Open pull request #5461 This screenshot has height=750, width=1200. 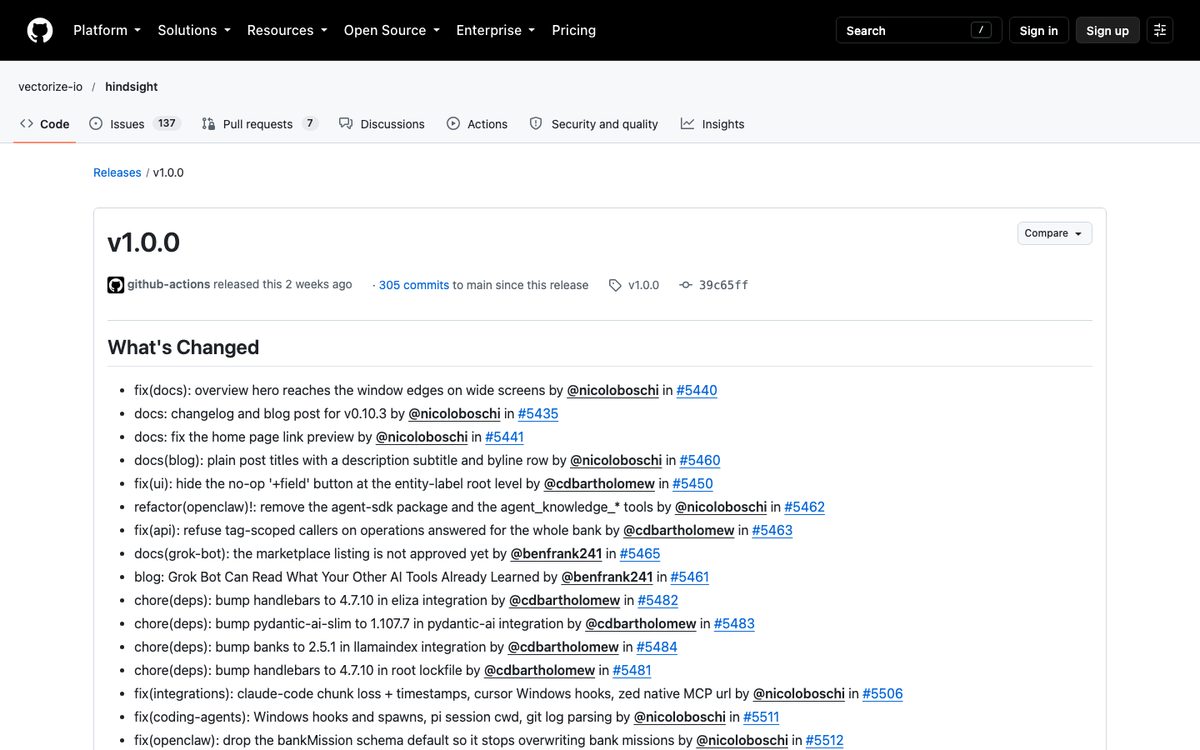(690, 577)
